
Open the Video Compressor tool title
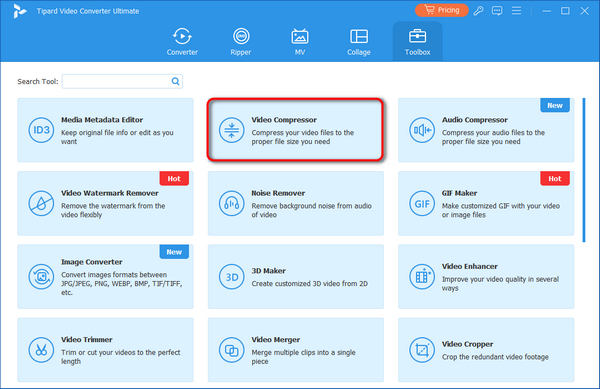coord(284,120)
